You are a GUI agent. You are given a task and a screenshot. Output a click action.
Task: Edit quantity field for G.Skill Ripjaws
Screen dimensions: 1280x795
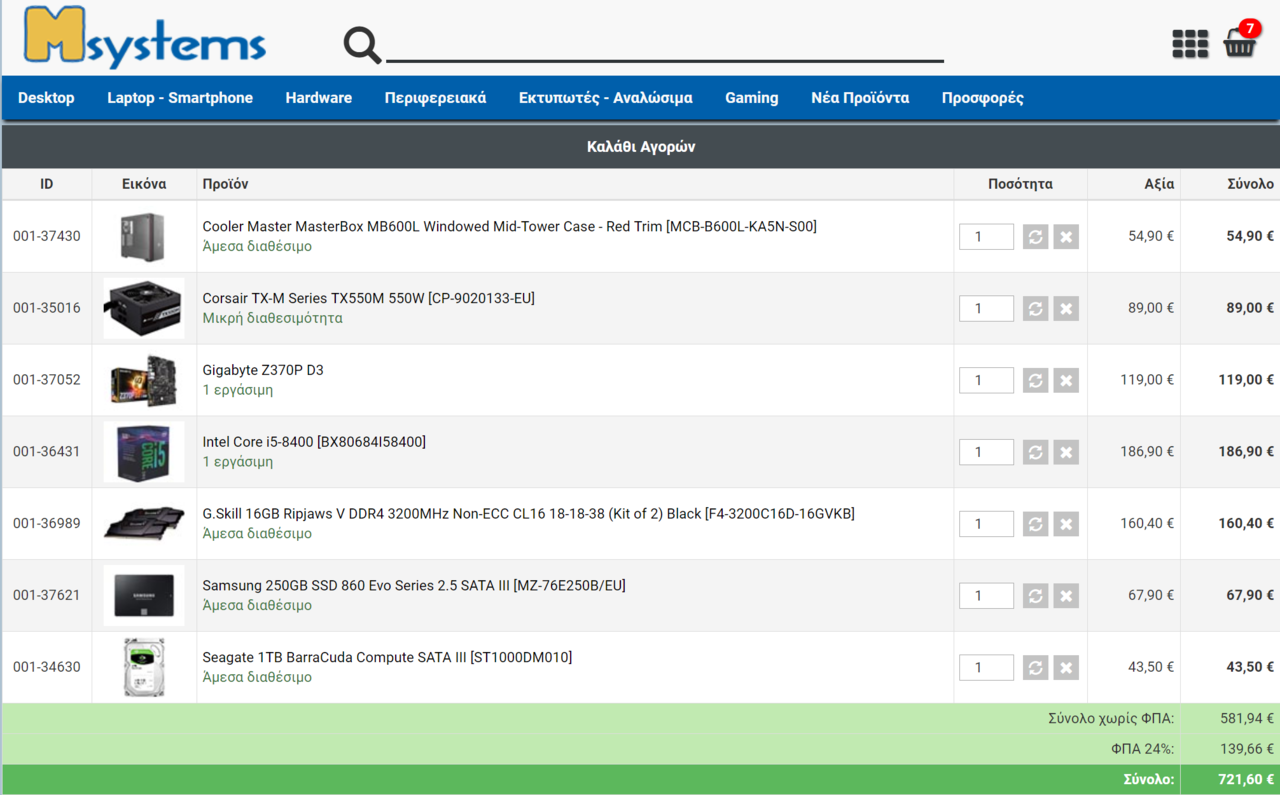(986, 524)
